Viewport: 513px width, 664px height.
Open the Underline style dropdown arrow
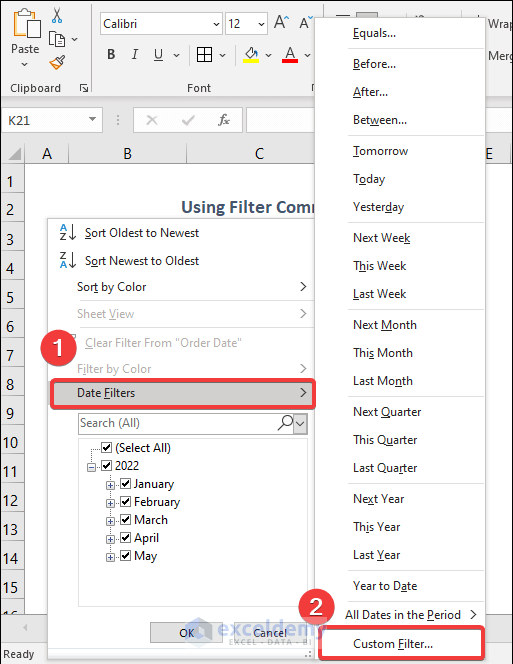click(177, 55)
